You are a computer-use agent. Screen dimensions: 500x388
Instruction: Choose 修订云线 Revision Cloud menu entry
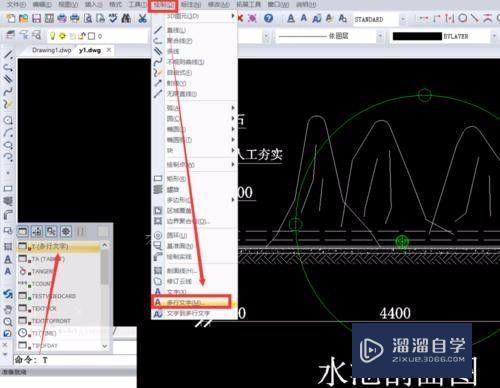pos(195,281)
